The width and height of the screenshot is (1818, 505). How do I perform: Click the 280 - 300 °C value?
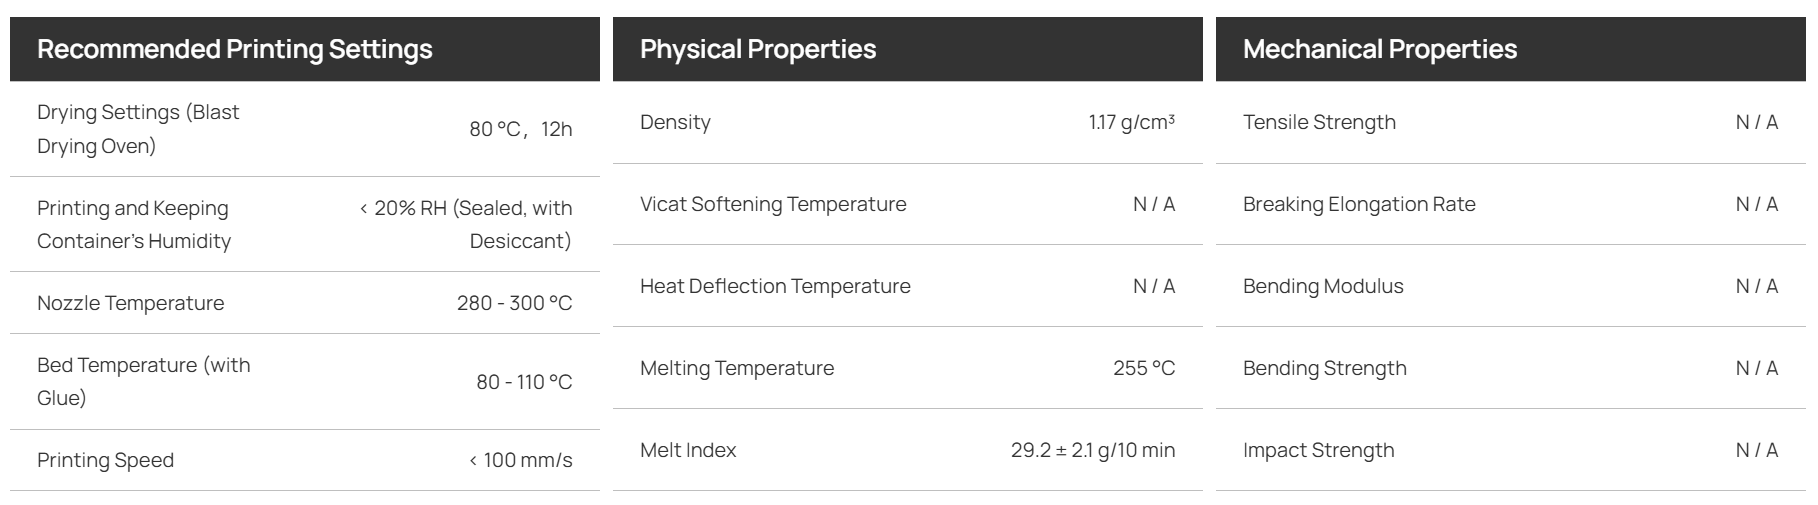(515, 303)
